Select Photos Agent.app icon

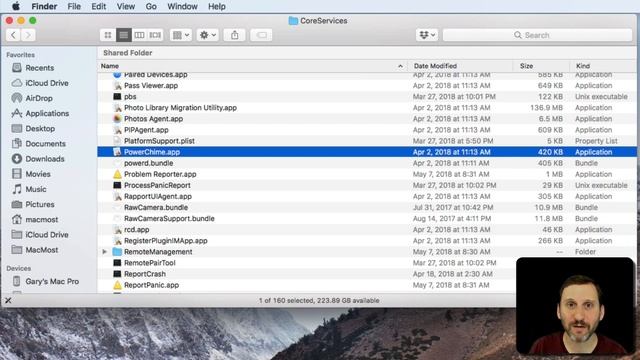(x=117, y=118)
